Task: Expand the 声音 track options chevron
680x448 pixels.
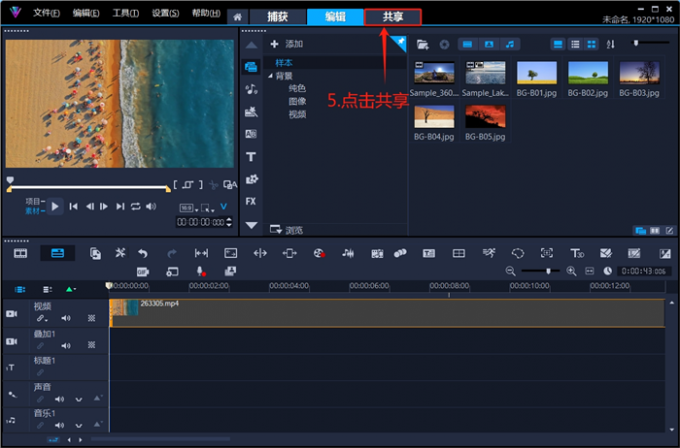Action: (79, 399)
